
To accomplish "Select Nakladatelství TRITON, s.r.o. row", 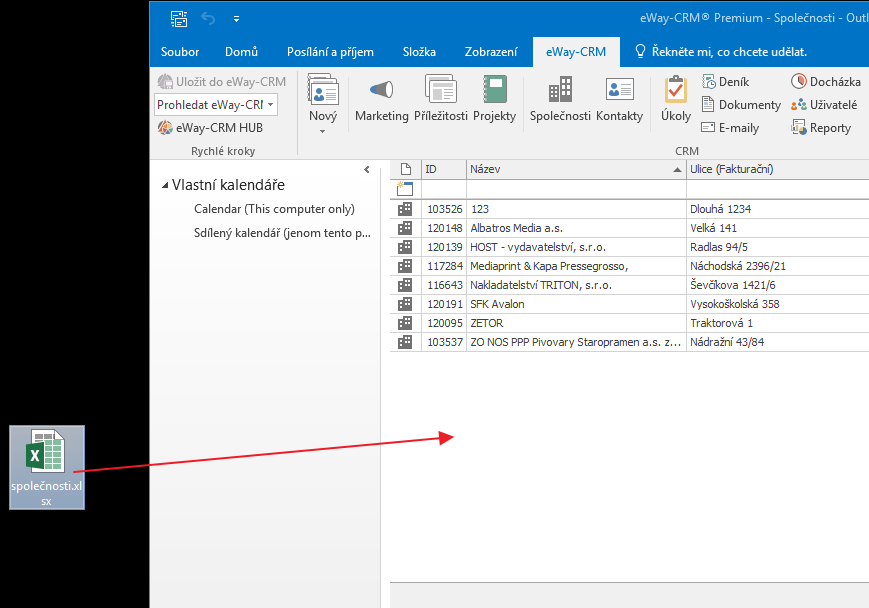I will [630, 285].
